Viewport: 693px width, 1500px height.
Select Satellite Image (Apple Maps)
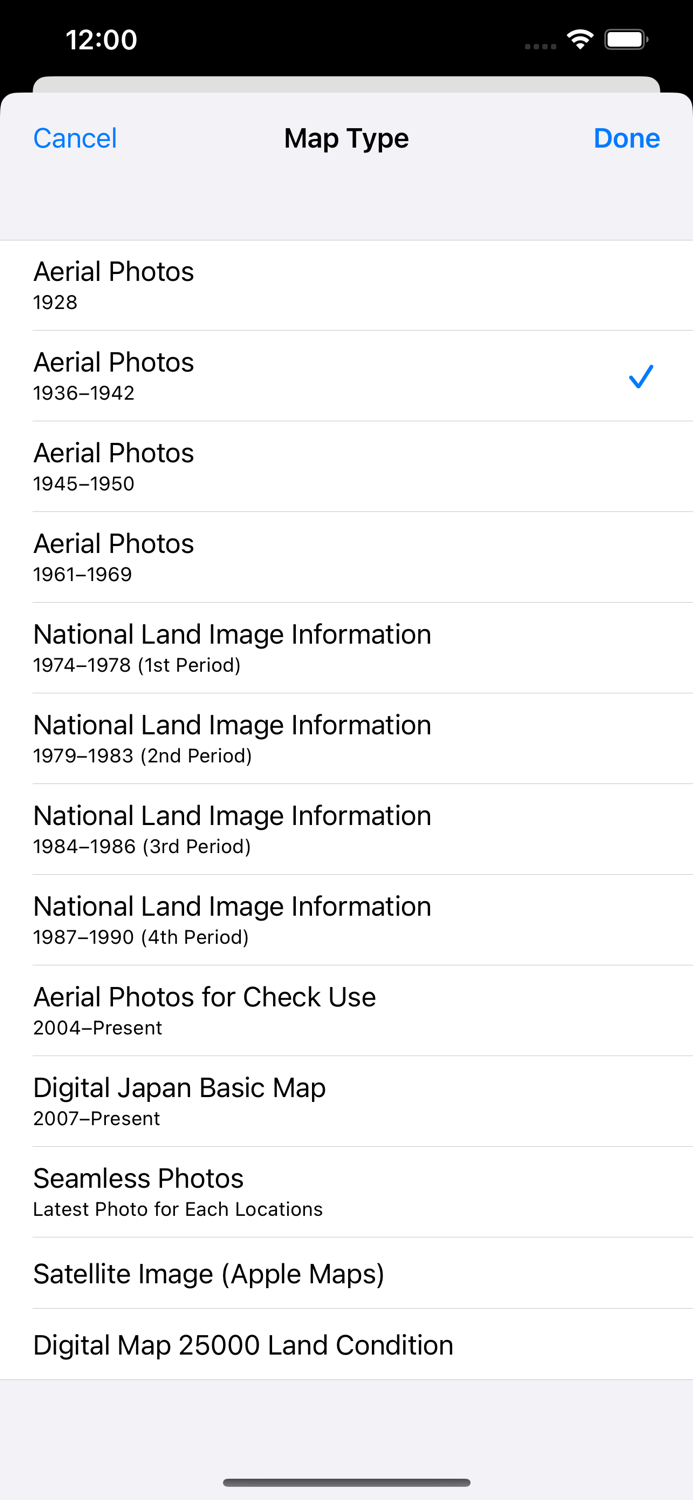click(346, 1273)
